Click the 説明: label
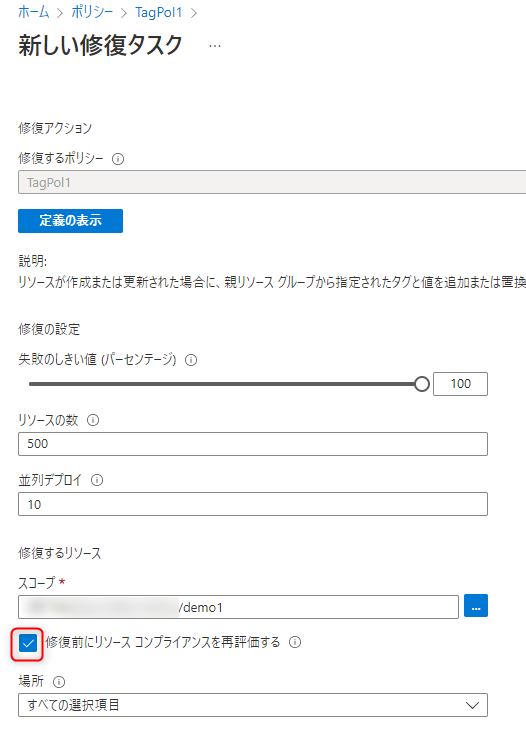 [x=32, y=261]
